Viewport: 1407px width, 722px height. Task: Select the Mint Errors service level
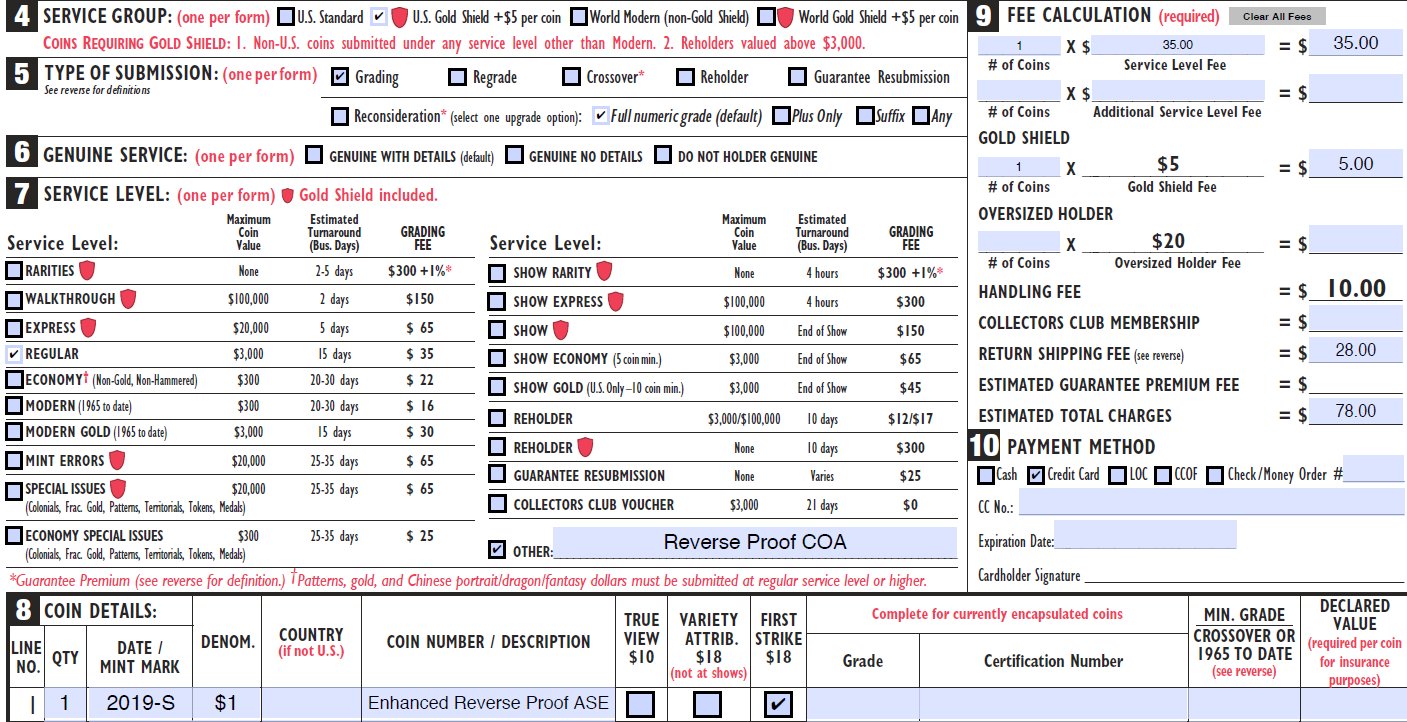tap(14, 461)
